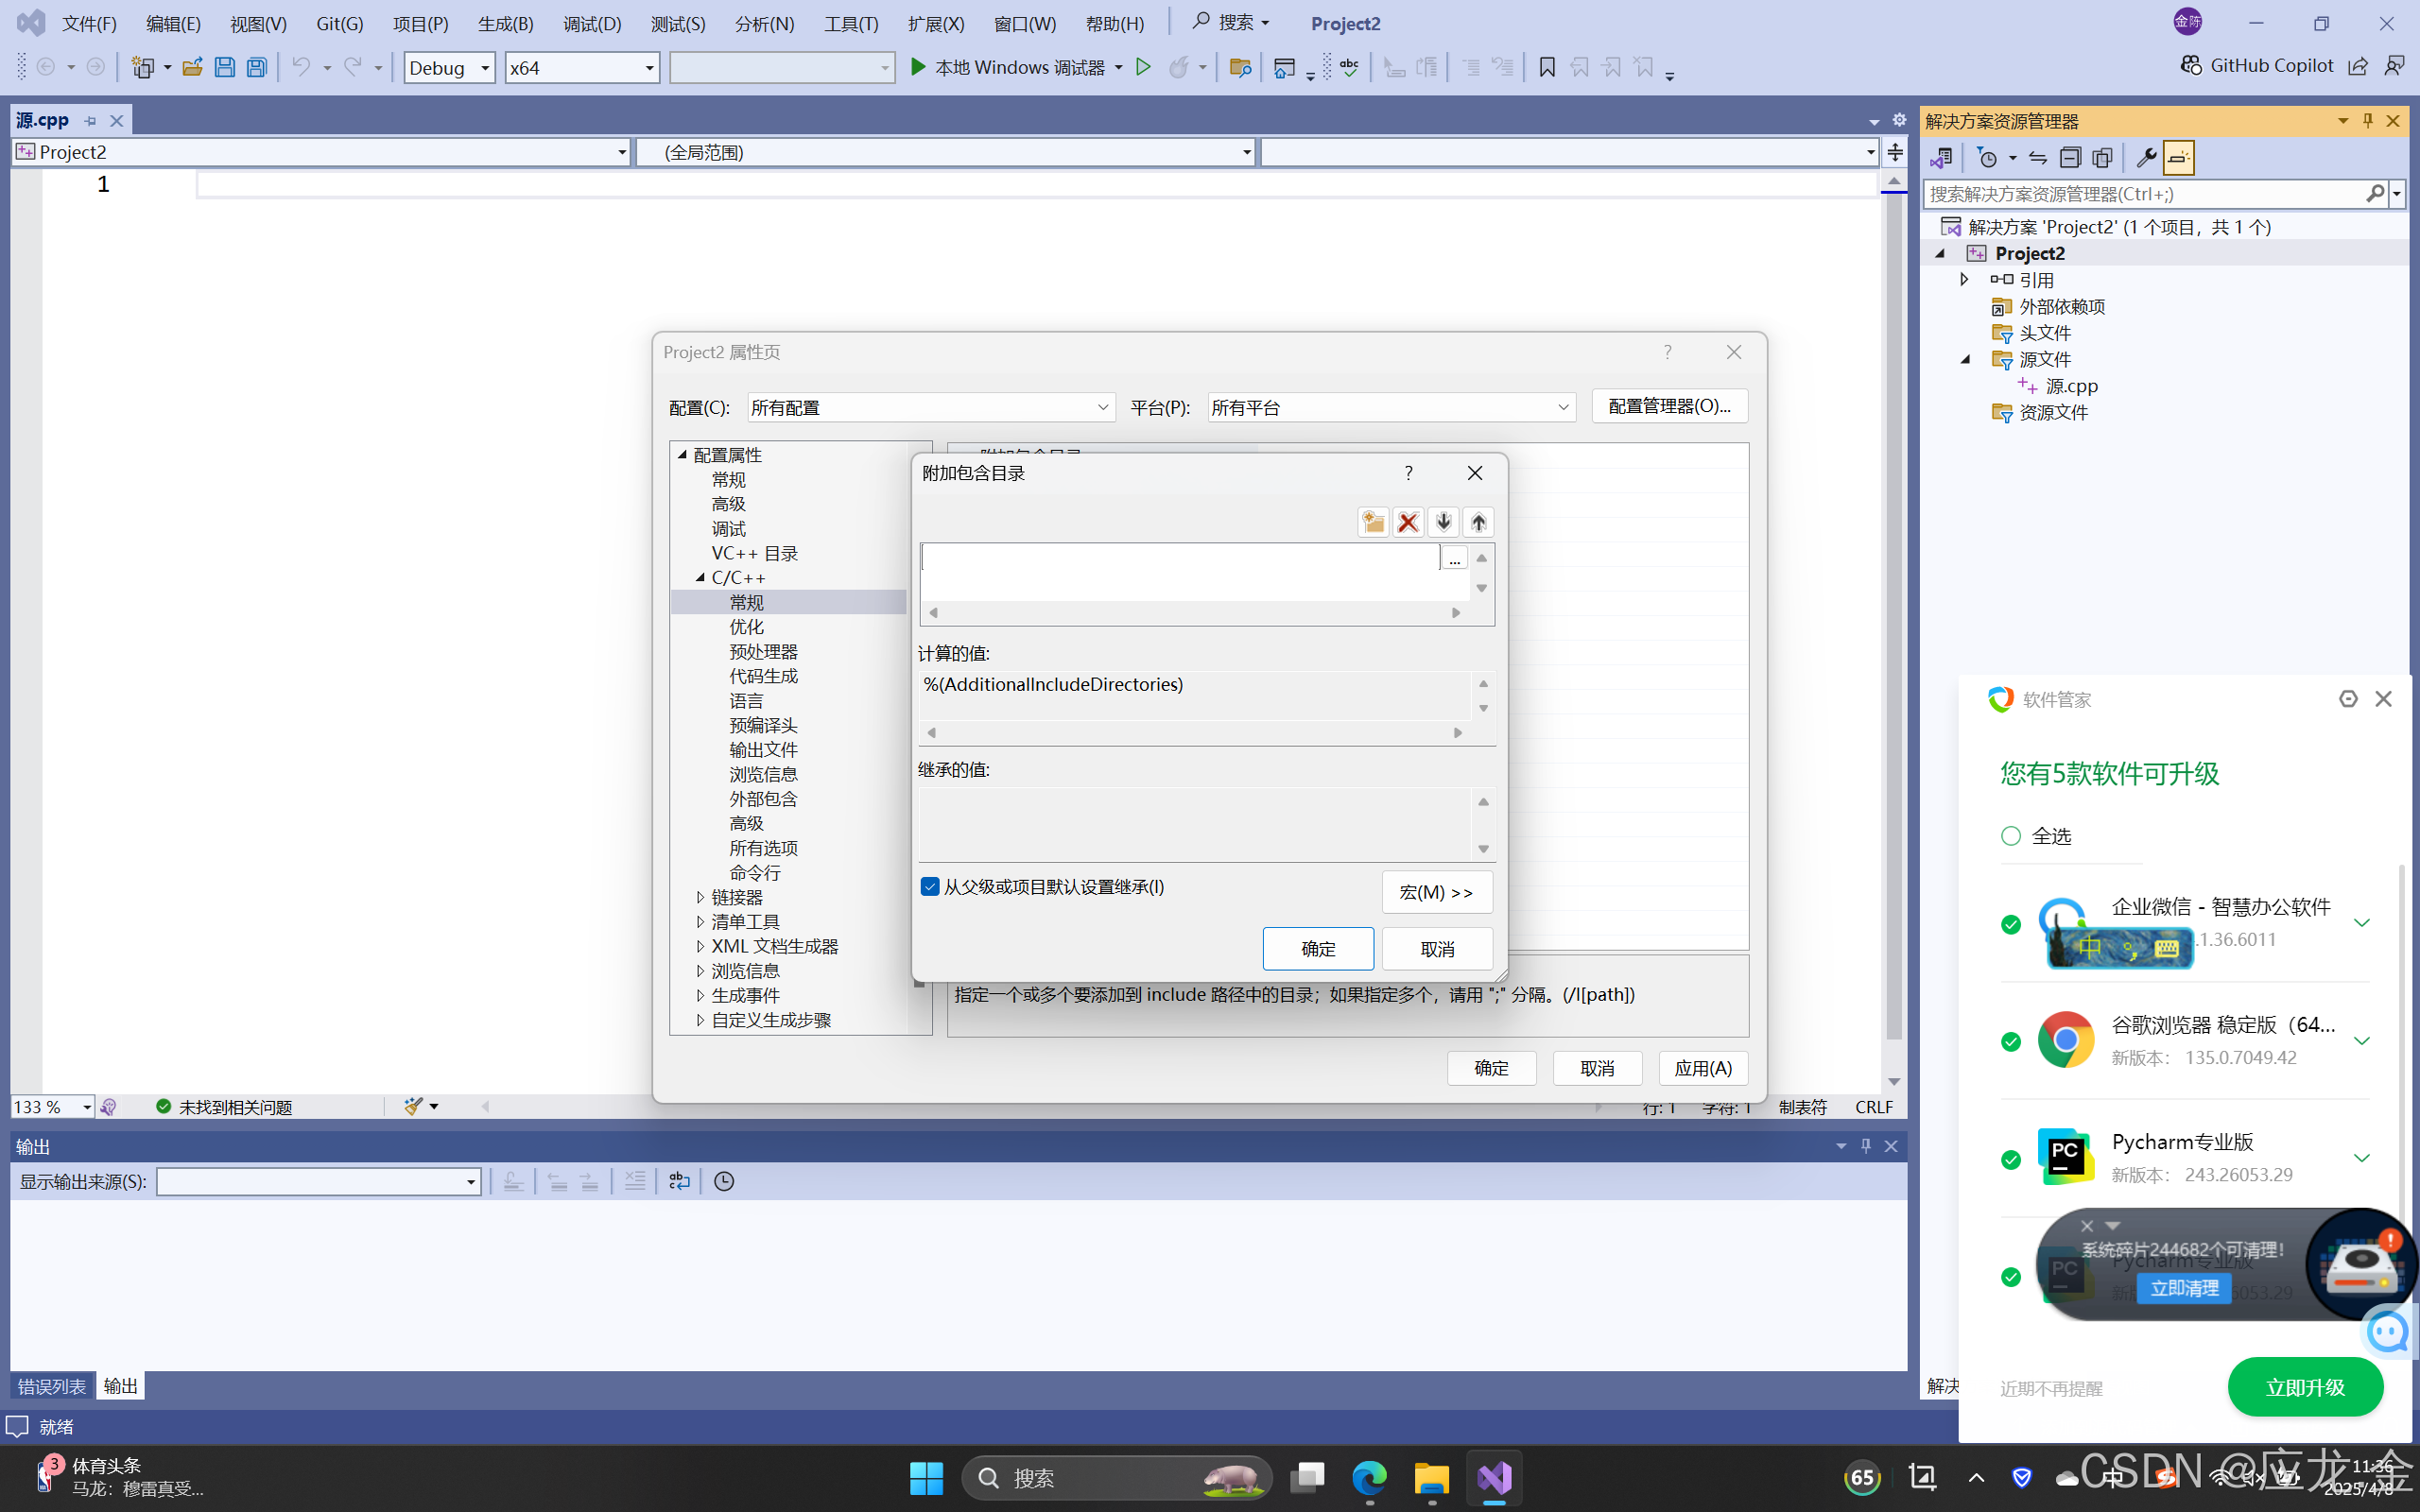This screenshot has height=1512, width=2420.
Task: Move the include path up
Action: coord(1479,521)
